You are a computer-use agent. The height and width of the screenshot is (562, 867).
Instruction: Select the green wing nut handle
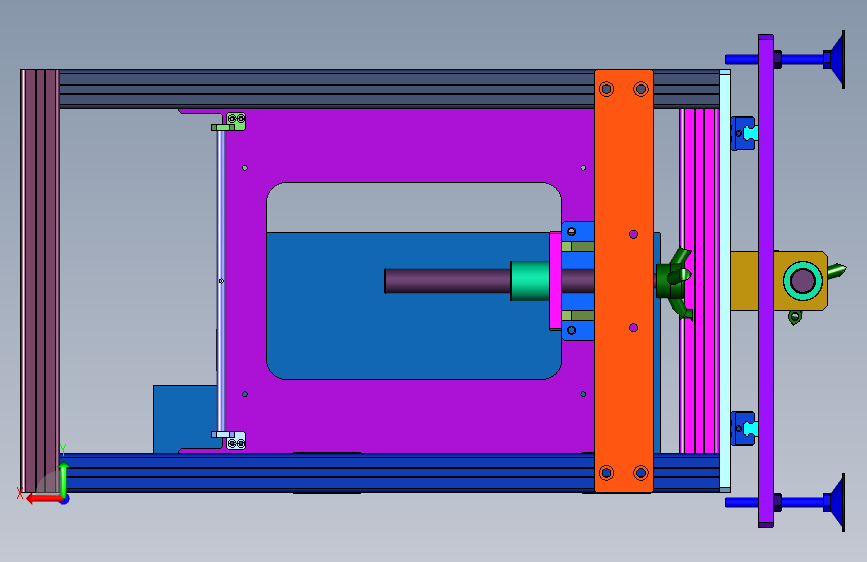click(x=675, y=283)
